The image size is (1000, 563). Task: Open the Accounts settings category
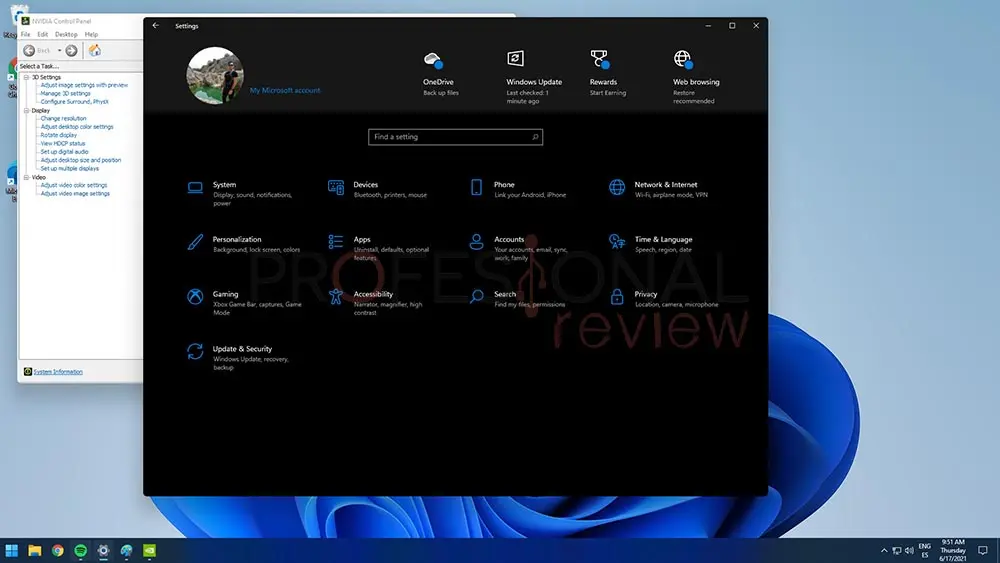tap(518, 248)
